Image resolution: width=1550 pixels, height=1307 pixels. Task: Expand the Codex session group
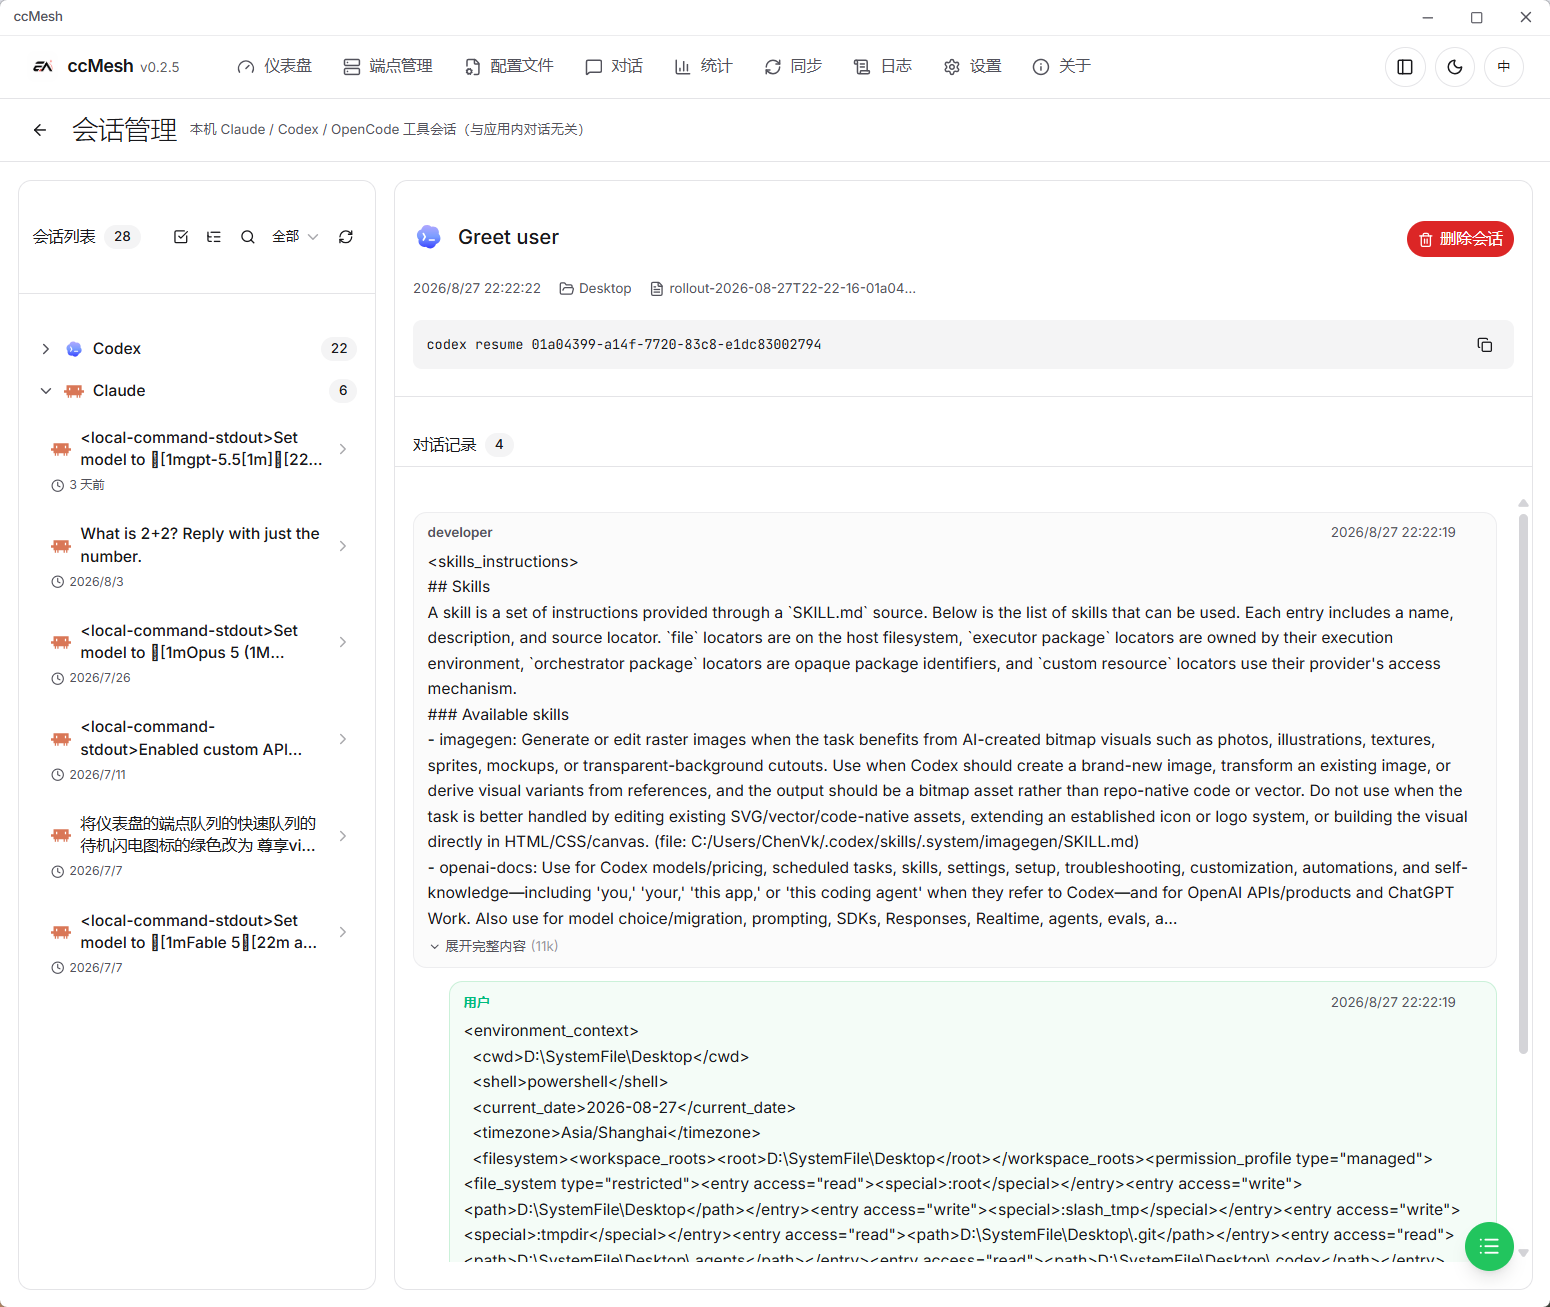(46, 349)
